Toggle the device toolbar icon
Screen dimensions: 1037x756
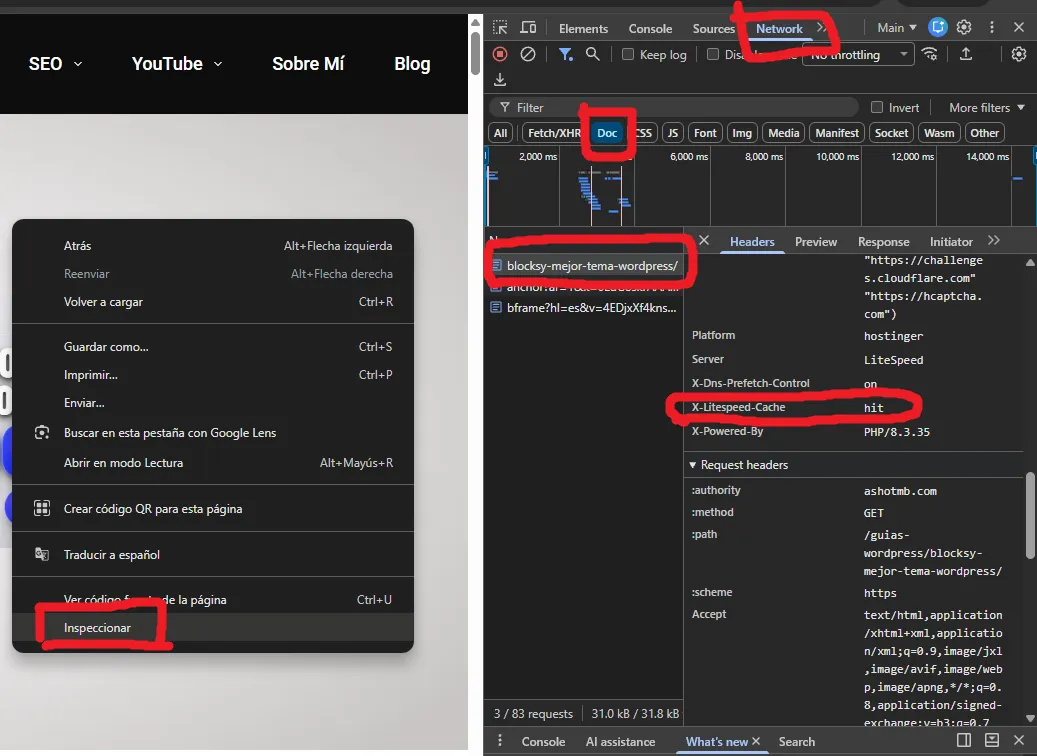528,28
